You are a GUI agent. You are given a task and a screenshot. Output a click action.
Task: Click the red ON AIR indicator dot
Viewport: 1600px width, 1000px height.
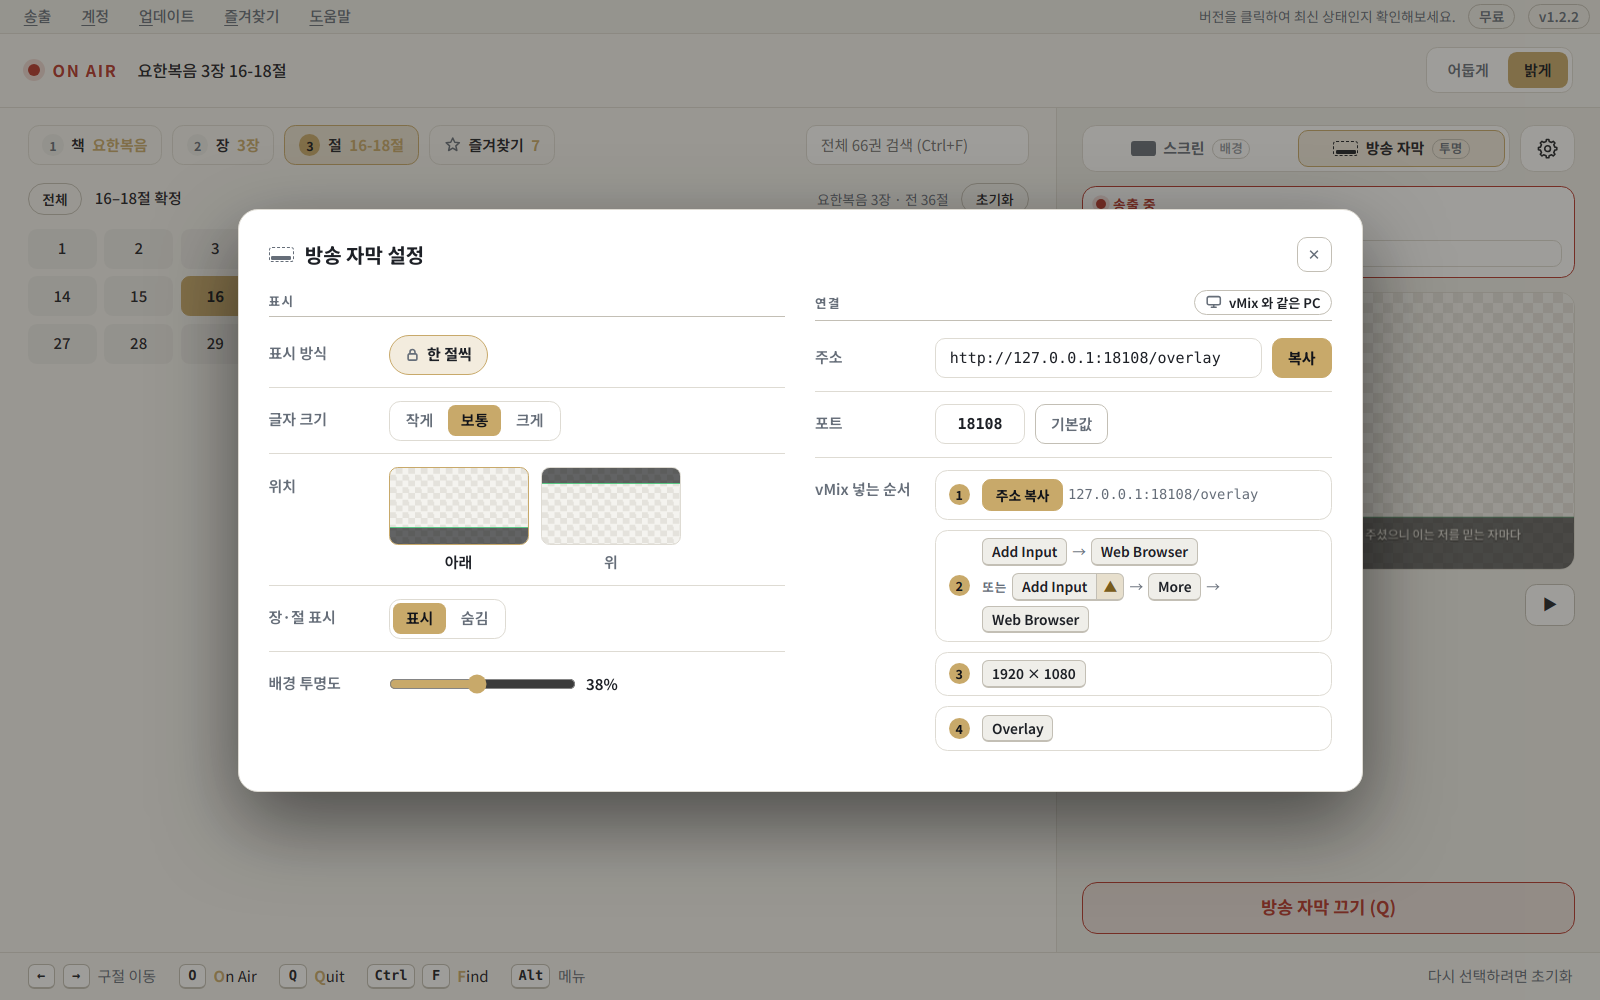point(34,70)
